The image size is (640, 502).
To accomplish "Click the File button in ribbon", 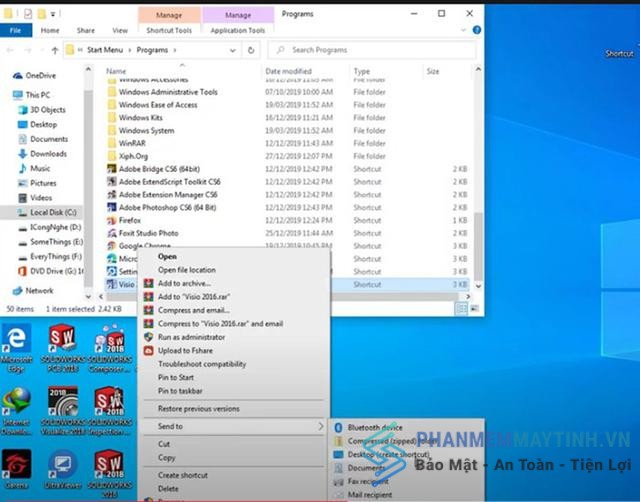I will point(16,30).
